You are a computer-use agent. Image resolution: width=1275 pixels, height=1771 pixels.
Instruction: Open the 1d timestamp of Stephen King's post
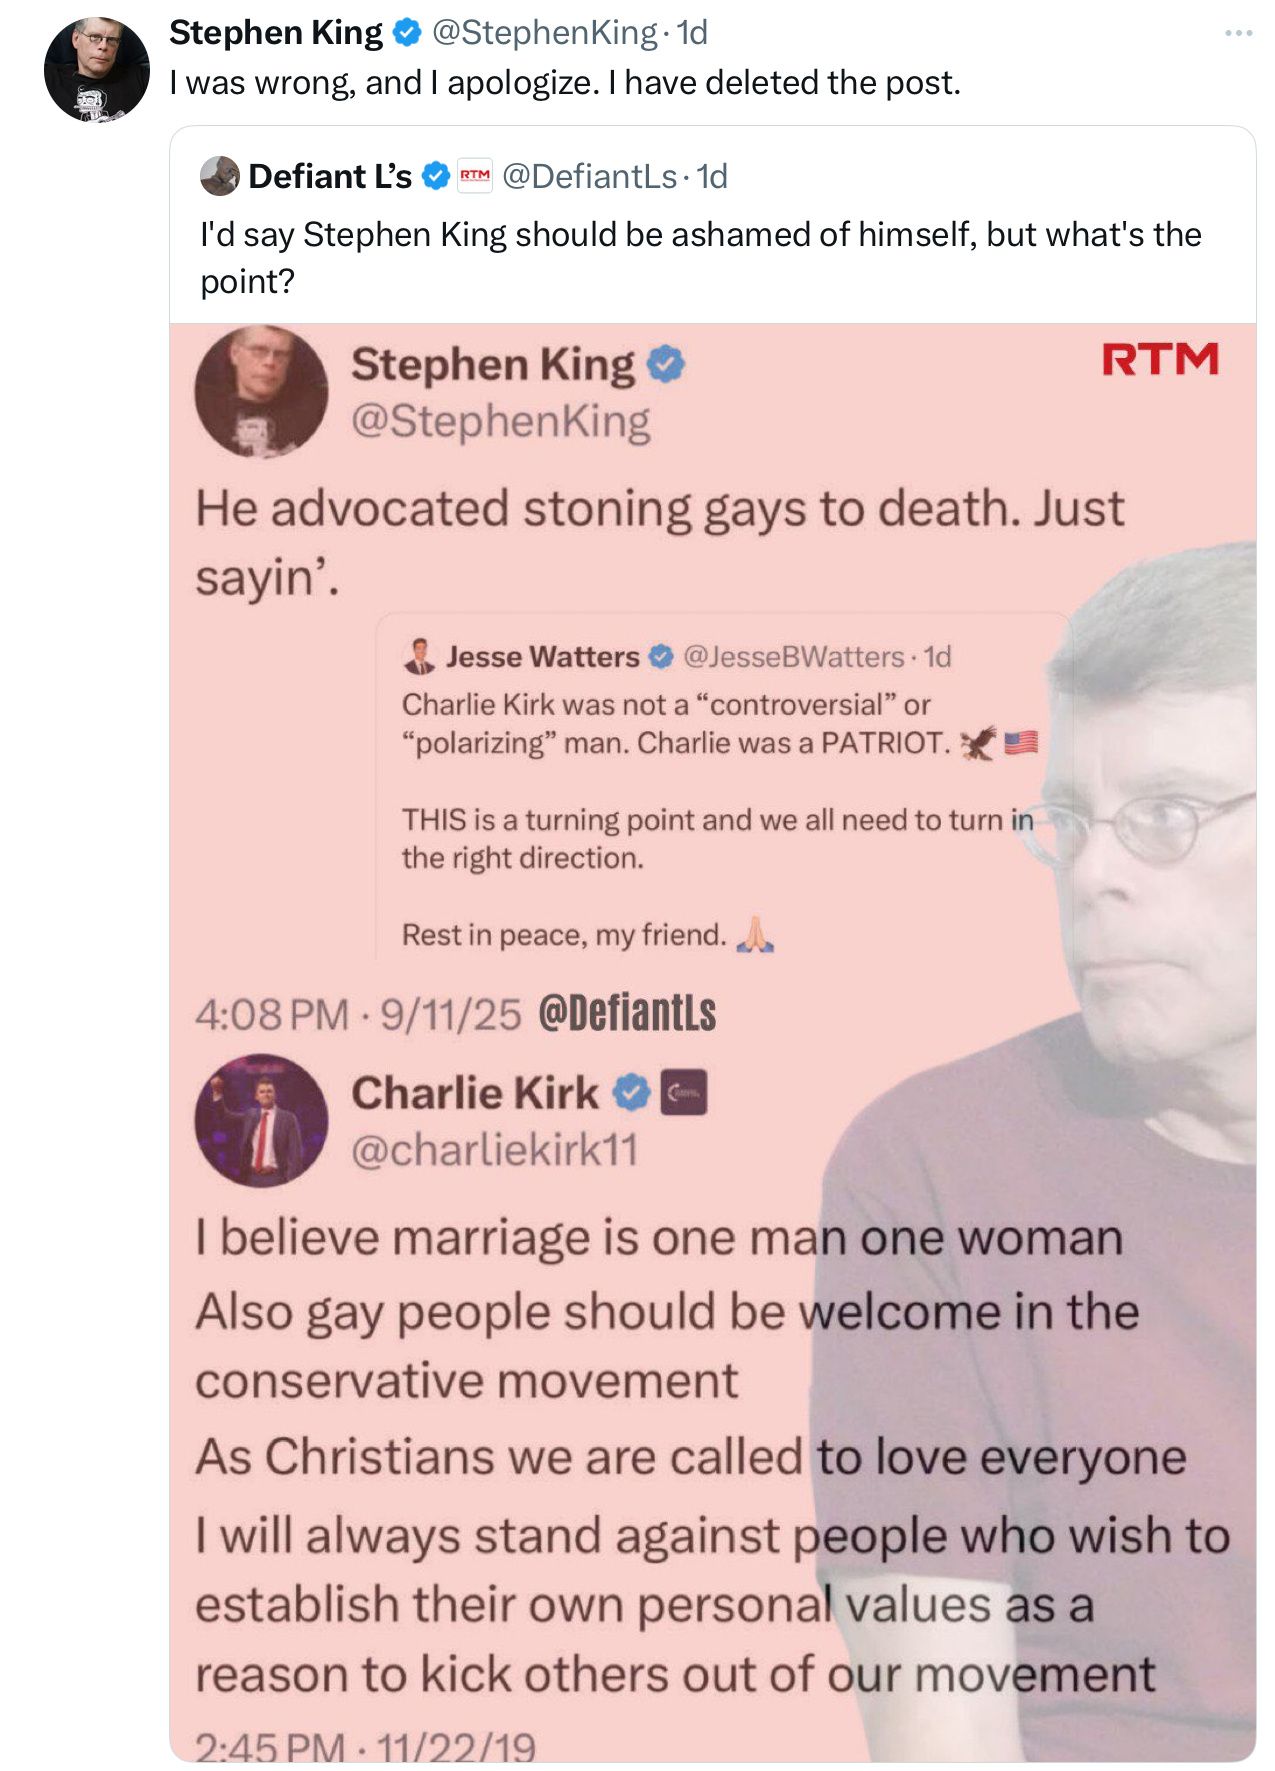pyautogui.click(x=692, y=33)
